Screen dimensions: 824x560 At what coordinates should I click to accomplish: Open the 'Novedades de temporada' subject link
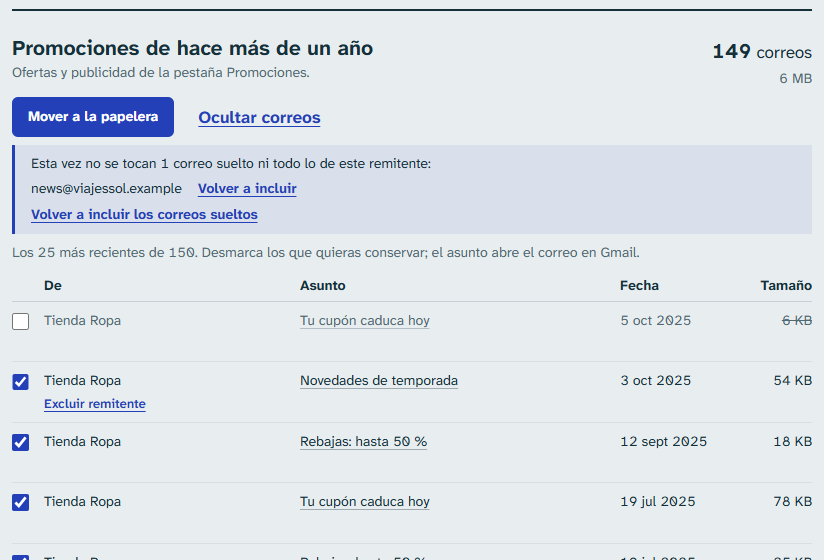[379, 380]
